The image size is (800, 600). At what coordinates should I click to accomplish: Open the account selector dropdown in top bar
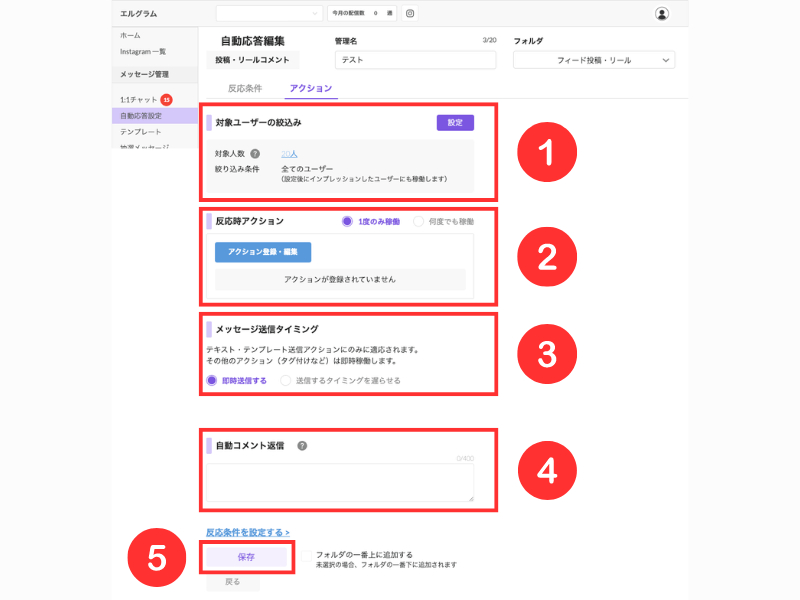pyautogui.click(x=269, y=13)
